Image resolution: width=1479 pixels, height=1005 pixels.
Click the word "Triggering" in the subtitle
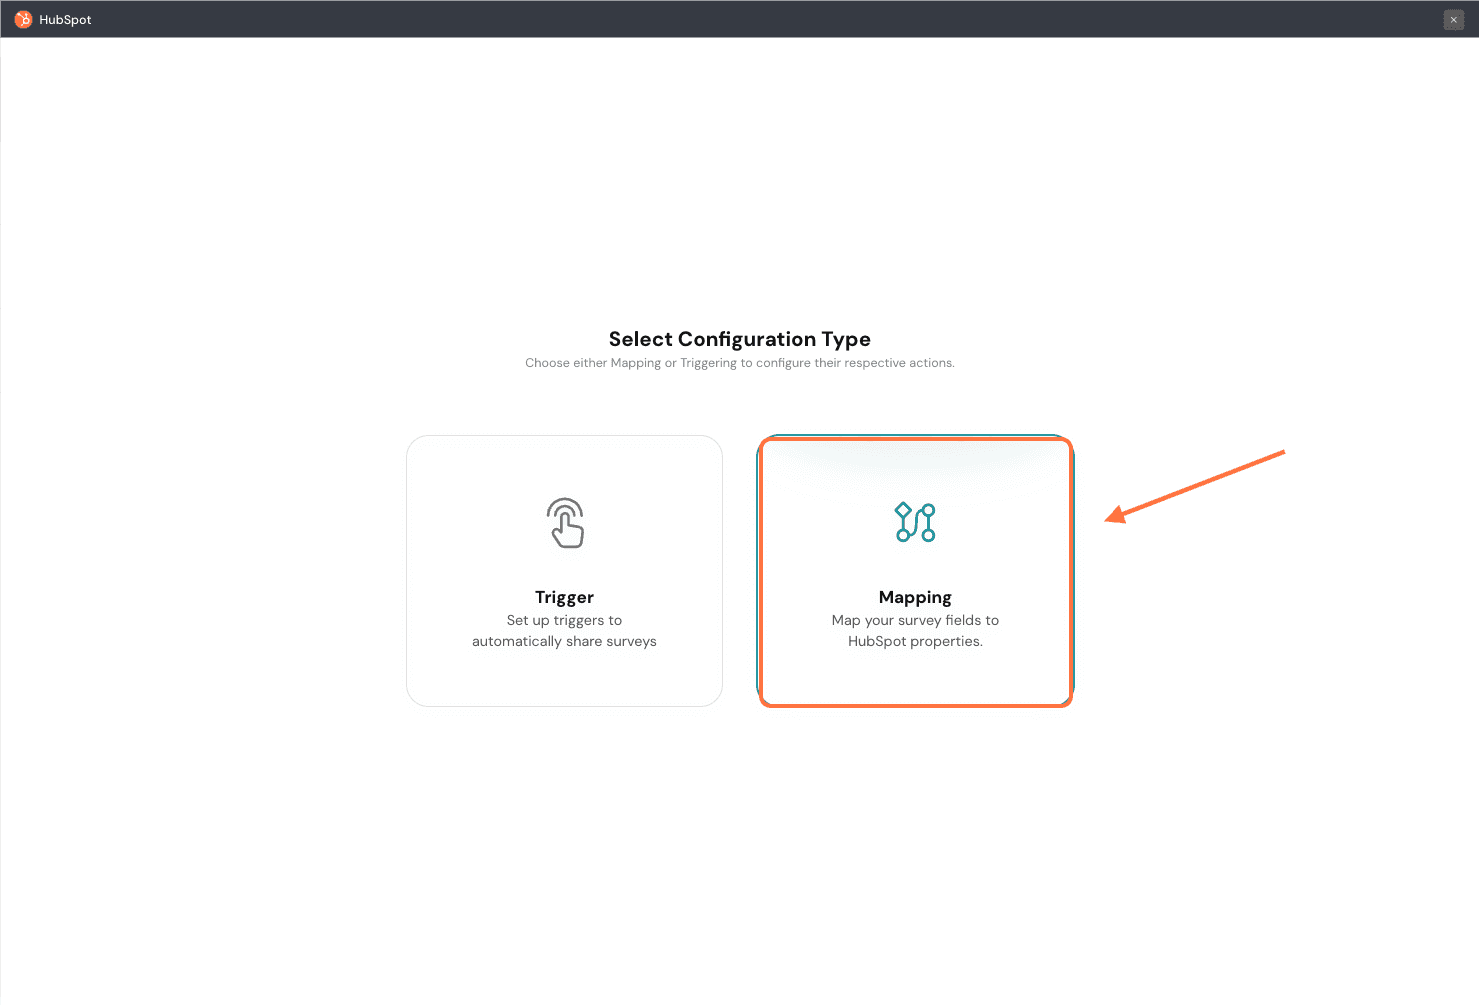point(708,363)
